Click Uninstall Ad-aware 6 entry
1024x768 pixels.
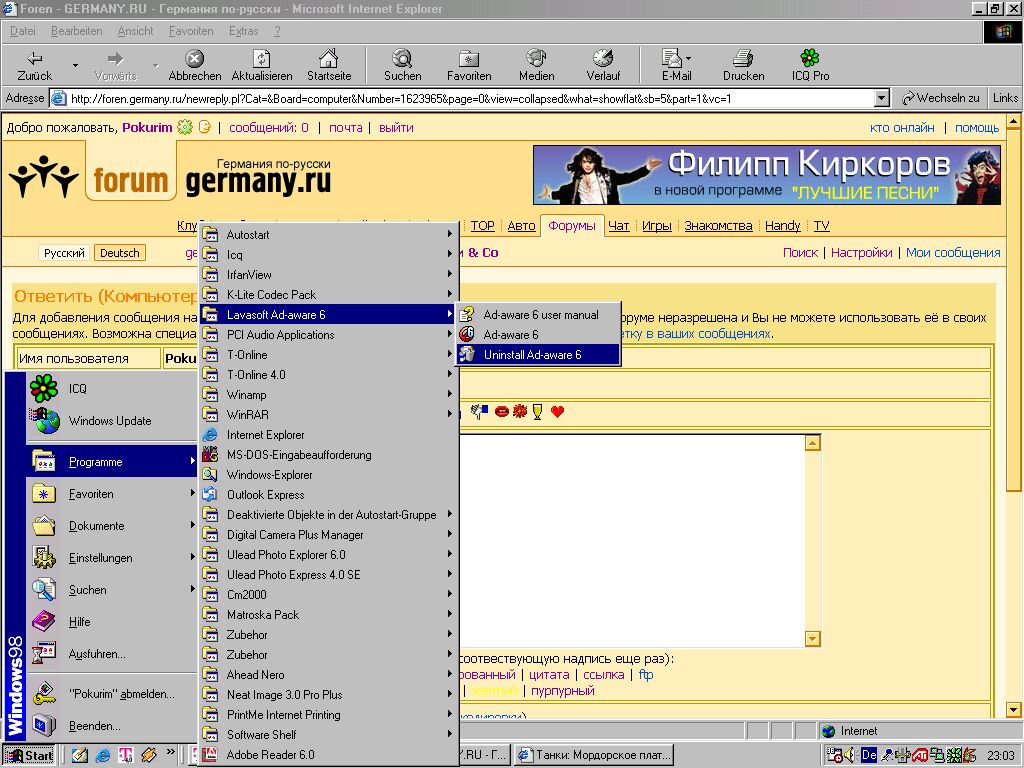coord(539,355)
